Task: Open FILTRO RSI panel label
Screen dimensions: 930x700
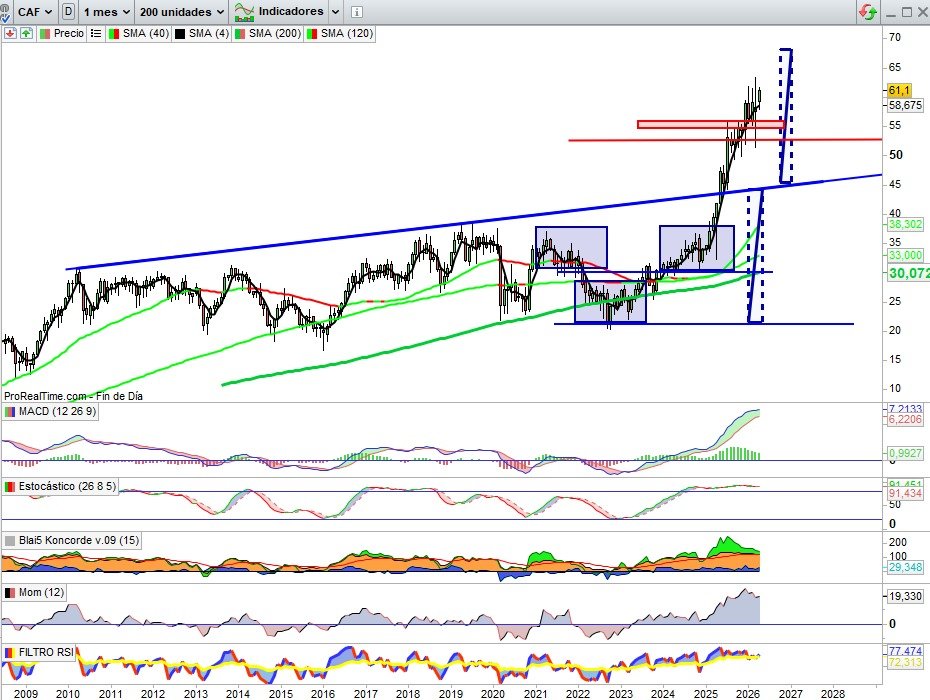Action: pyautogui.click(x=46, y=652)
